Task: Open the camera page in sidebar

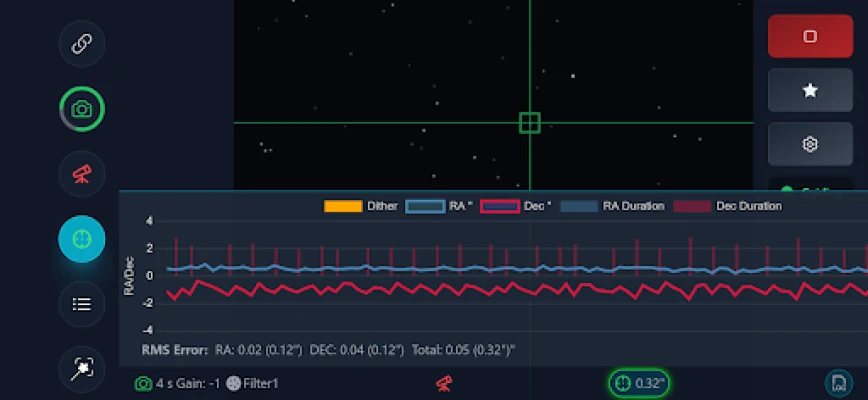Action: coord(81,109)
